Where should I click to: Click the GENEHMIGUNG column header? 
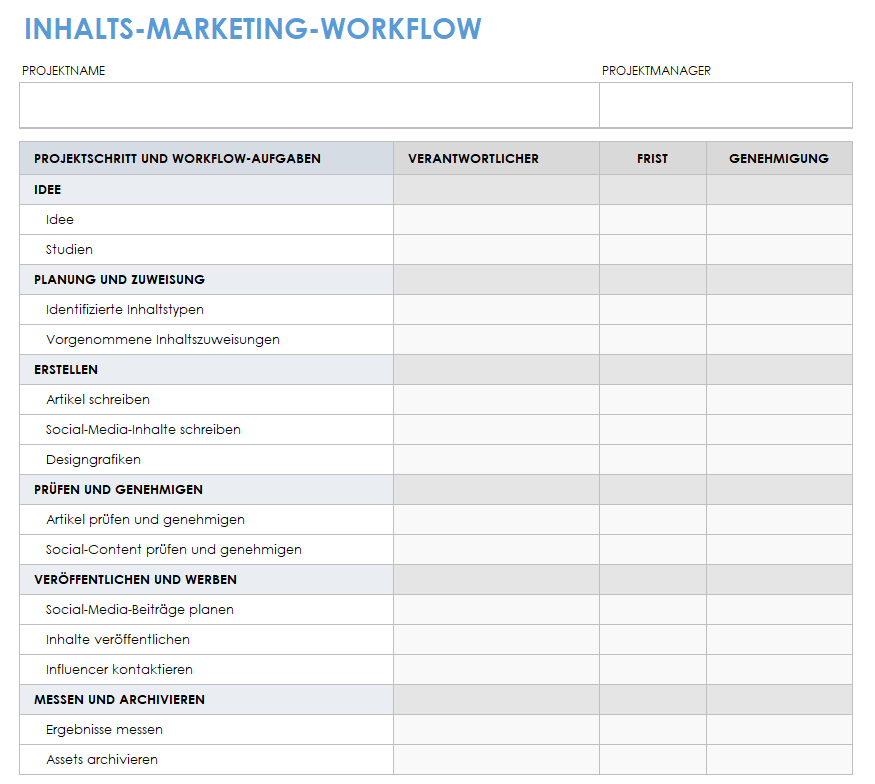point(780,158)
